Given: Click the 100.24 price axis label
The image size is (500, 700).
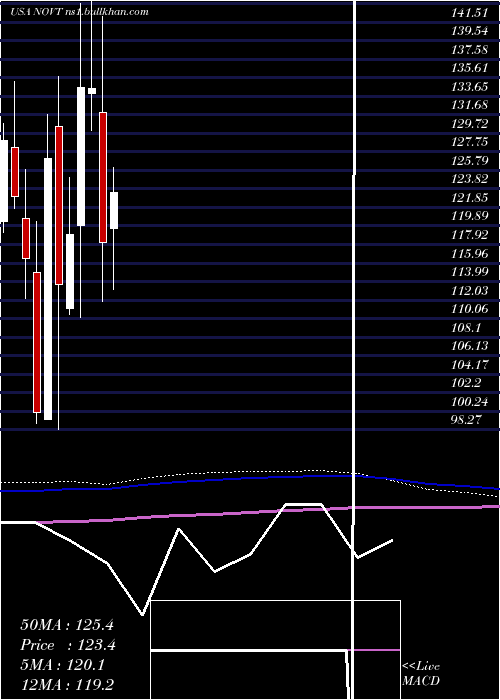Looking at the screenshot, I should [x=470, y=401].
